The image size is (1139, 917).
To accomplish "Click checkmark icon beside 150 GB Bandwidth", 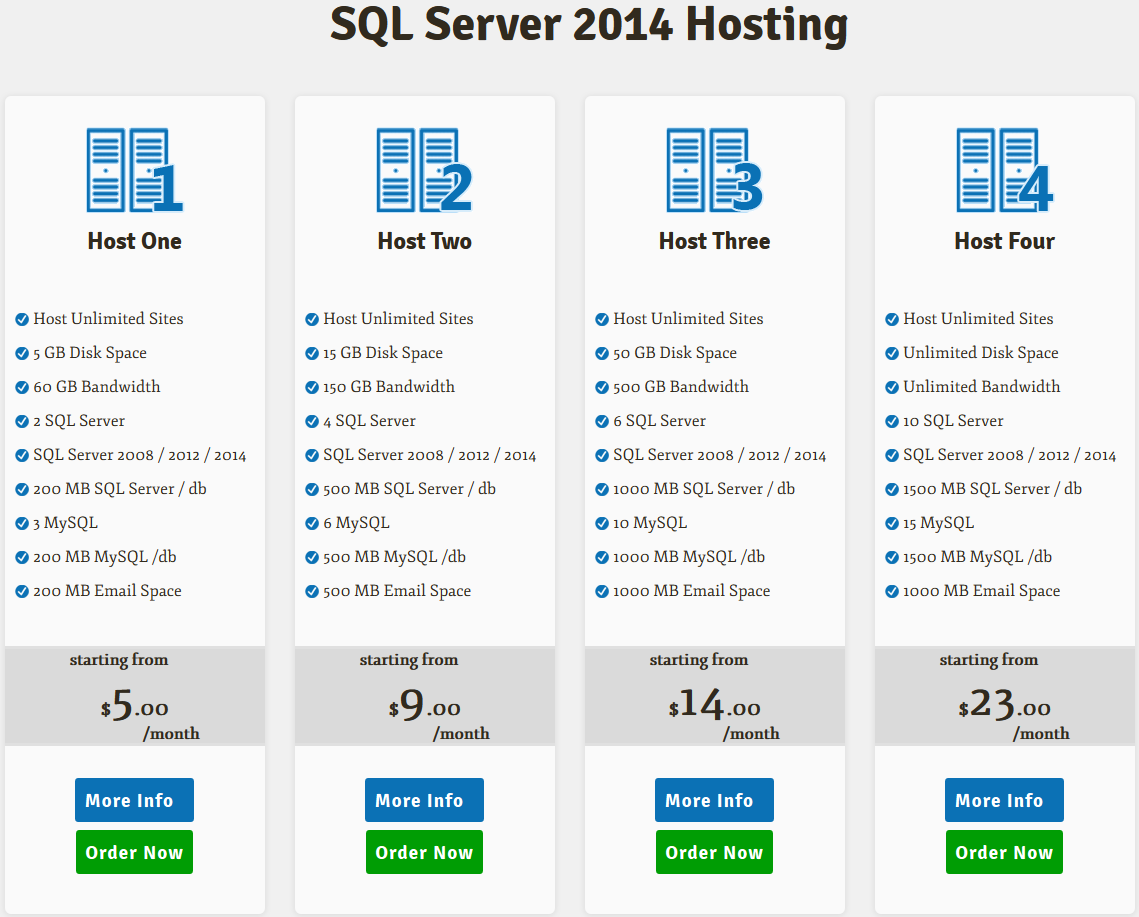I will [x=312, y=387].
